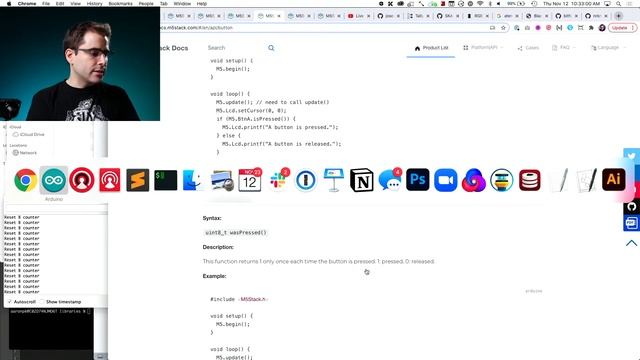This screenshot has height=360, width=640.
Task: Open the red database app icon
Action: 530,180
